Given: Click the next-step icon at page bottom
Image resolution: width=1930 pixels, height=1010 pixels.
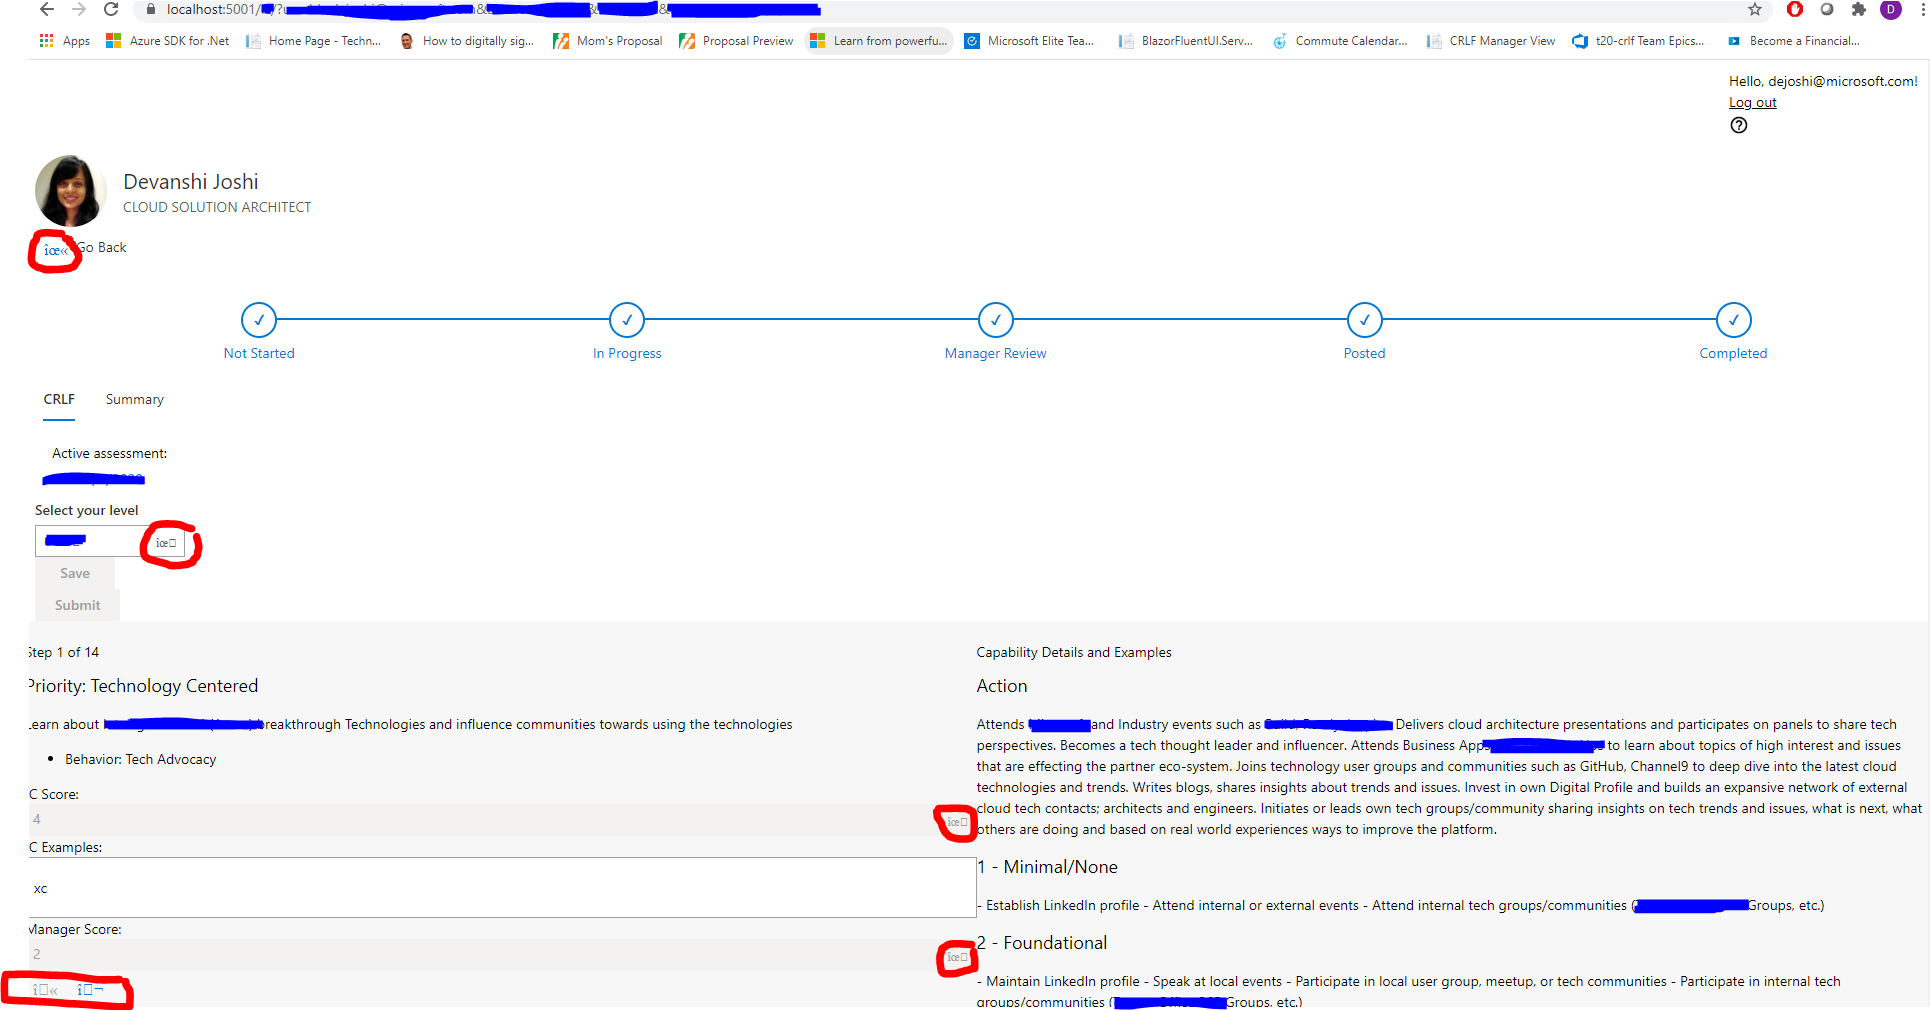Looking at the screenshot, I should click(x=87, y=989).
